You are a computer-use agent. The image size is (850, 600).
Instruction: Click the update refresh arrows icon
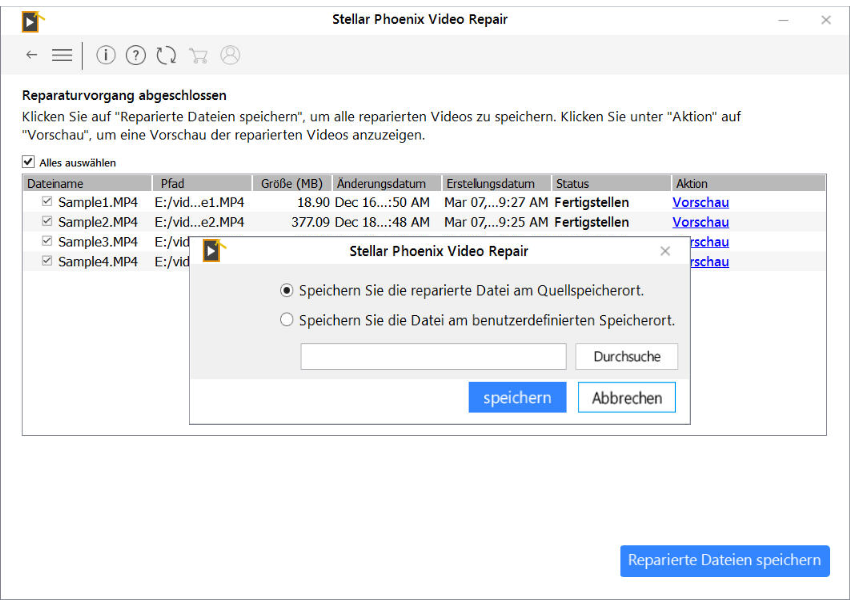click(x=166, y=55)
